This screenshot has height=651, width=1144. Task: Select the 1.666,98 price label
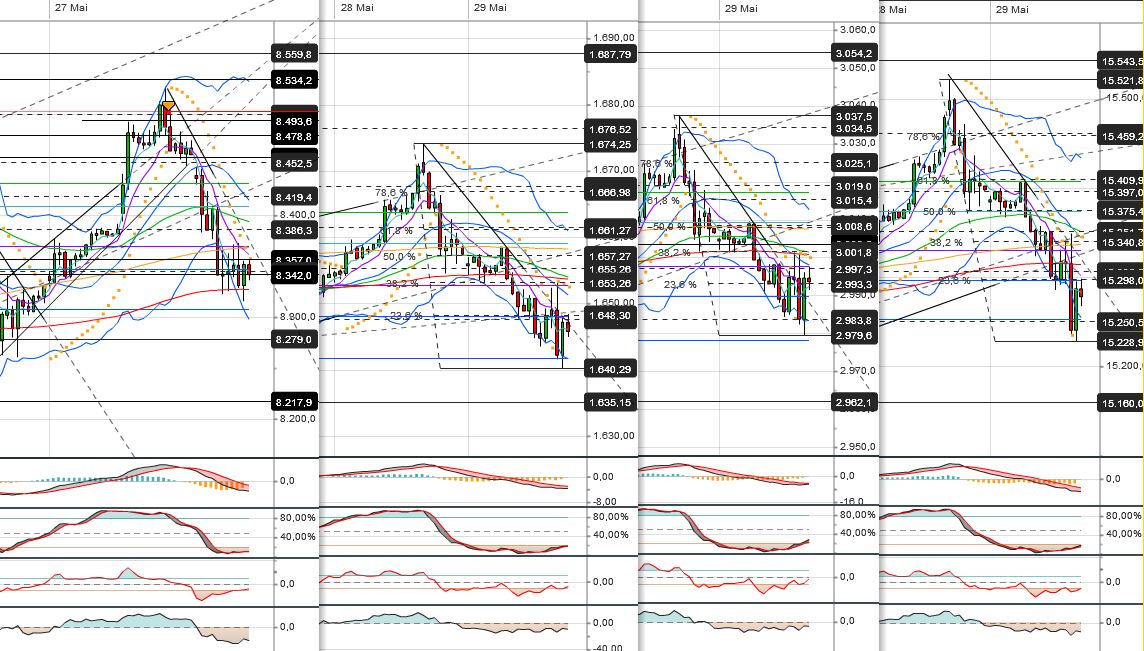pyautogui.click(x=611, y=192)
